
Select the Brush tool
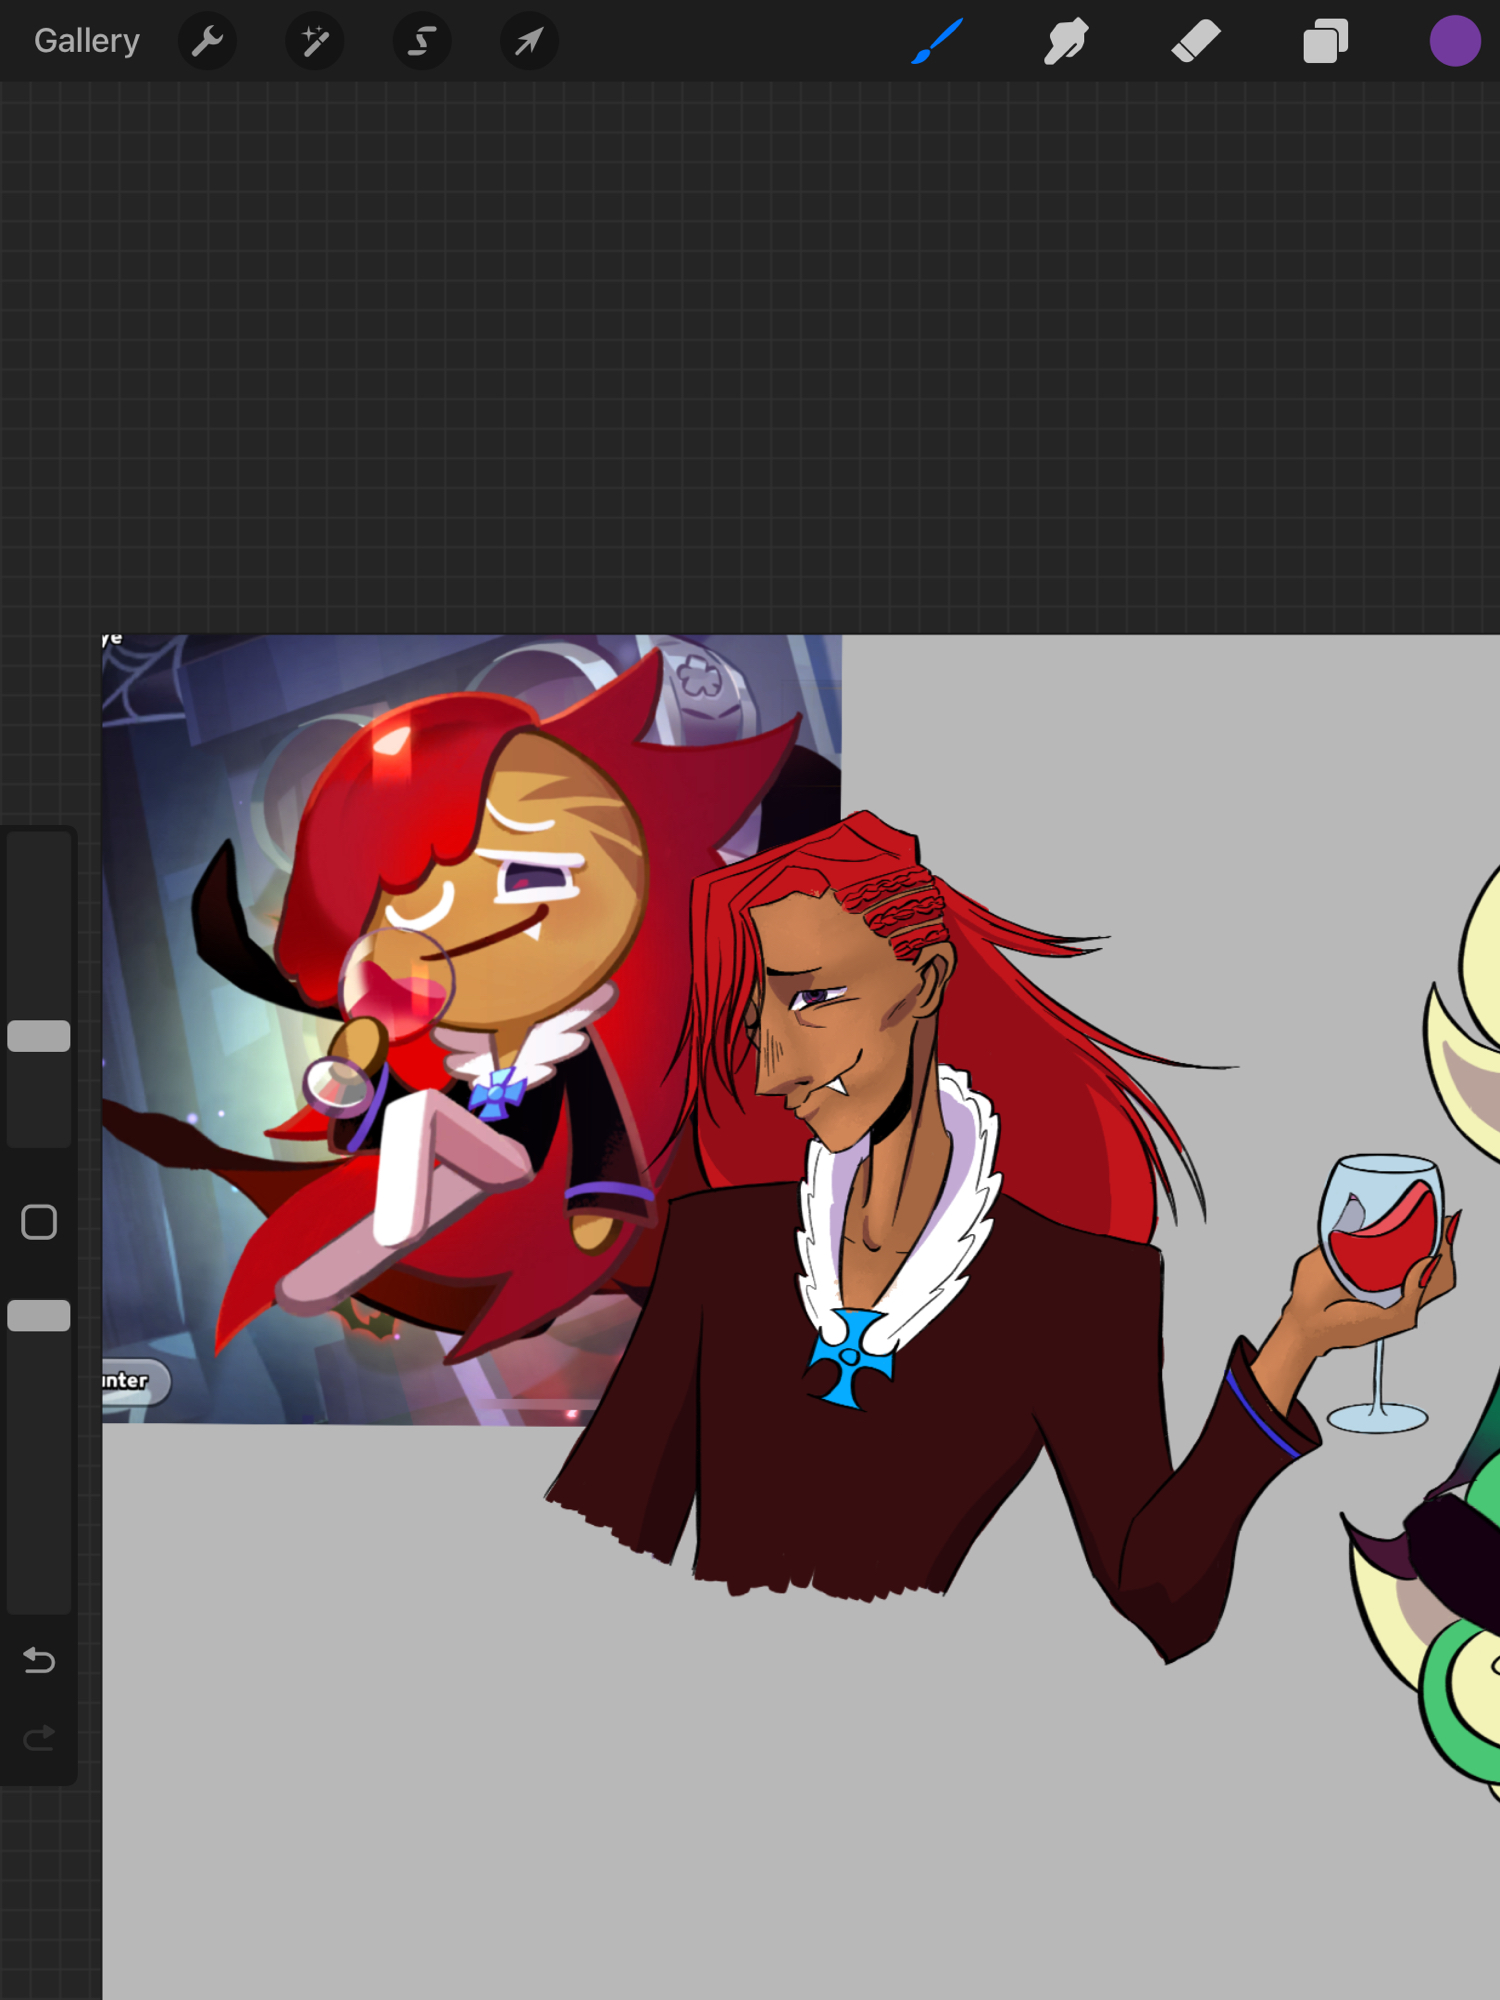(937, 41)
